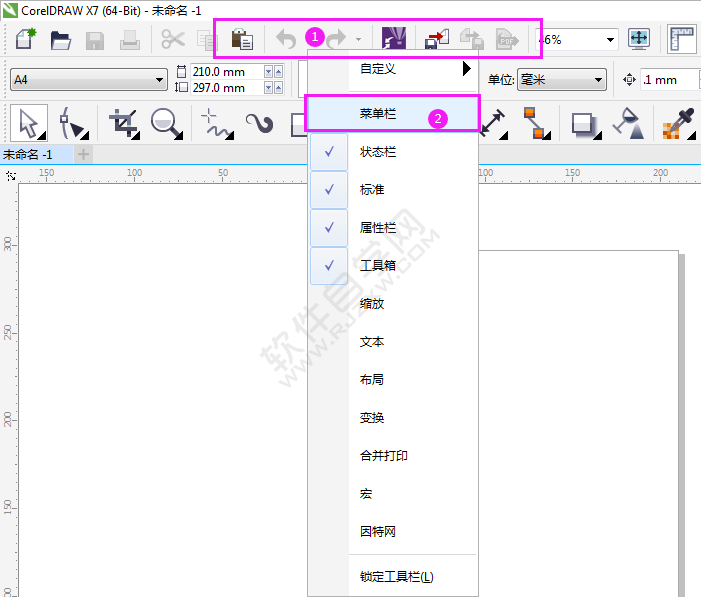Click the Import icon

click(x=437, y=39)
